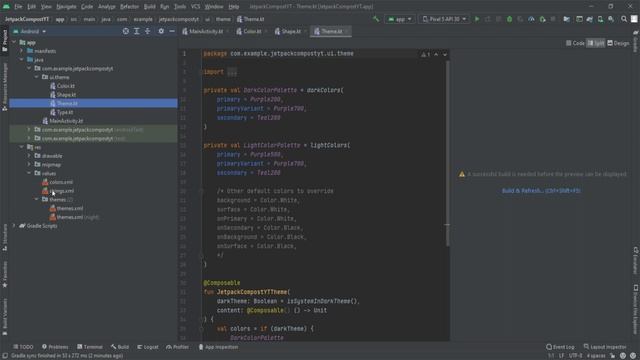
Task: Hide the project panel with minus icon
Action: [x=172, y=31]
